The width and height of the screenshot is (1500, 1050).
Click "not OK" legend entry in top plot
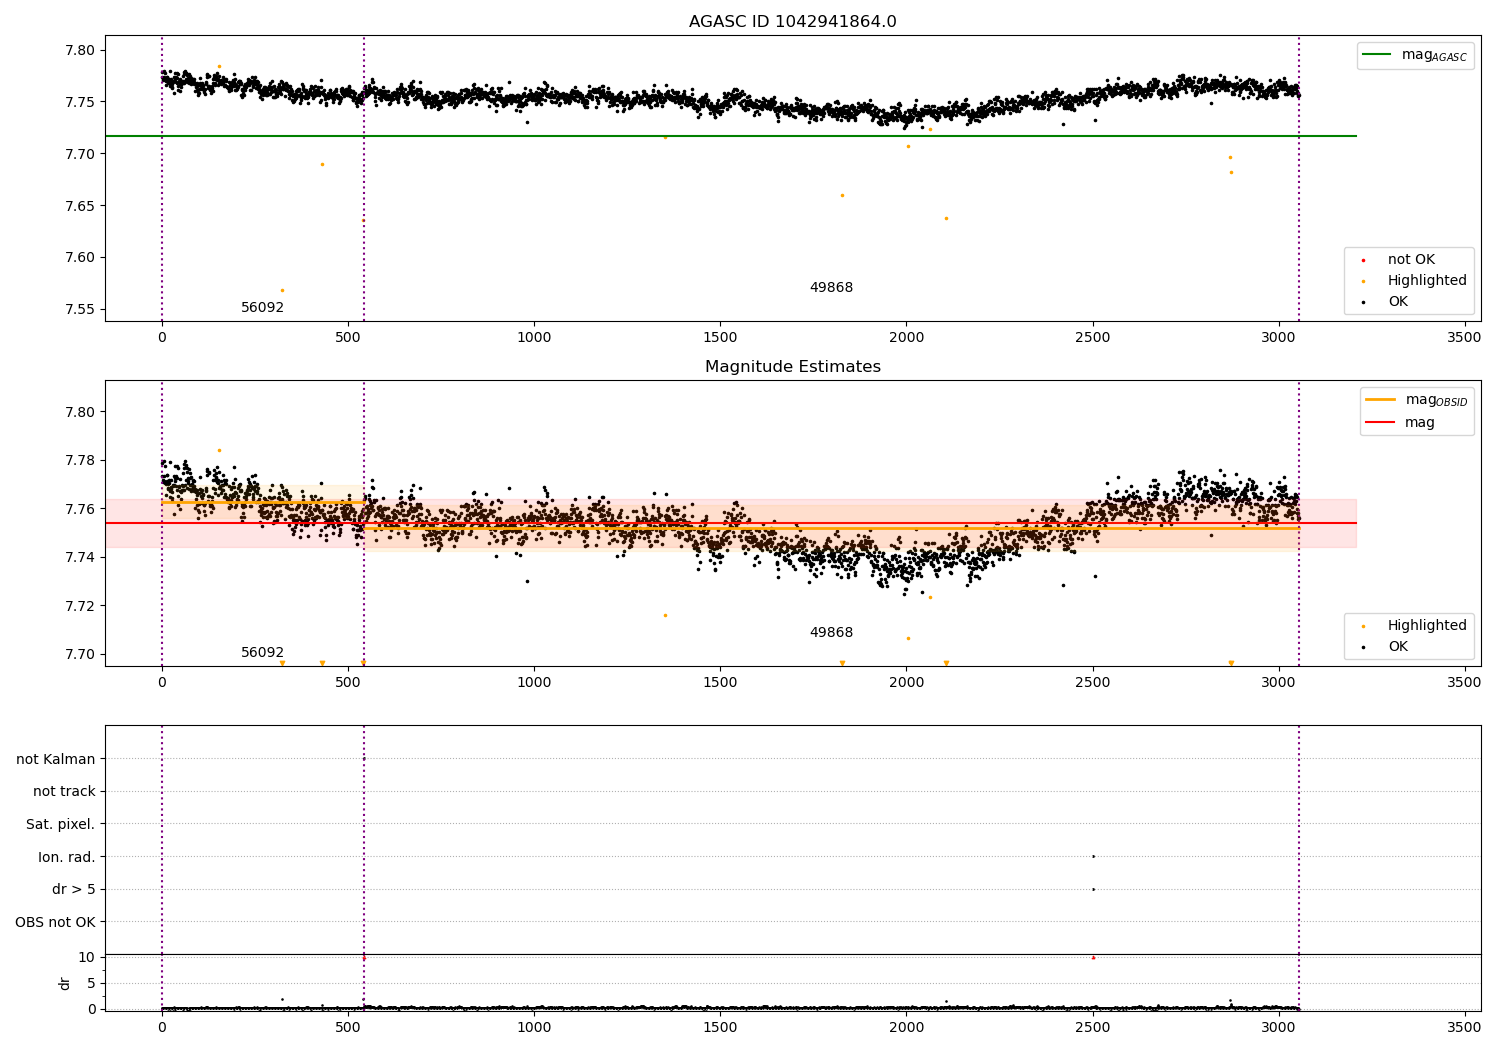[1398, 260]
